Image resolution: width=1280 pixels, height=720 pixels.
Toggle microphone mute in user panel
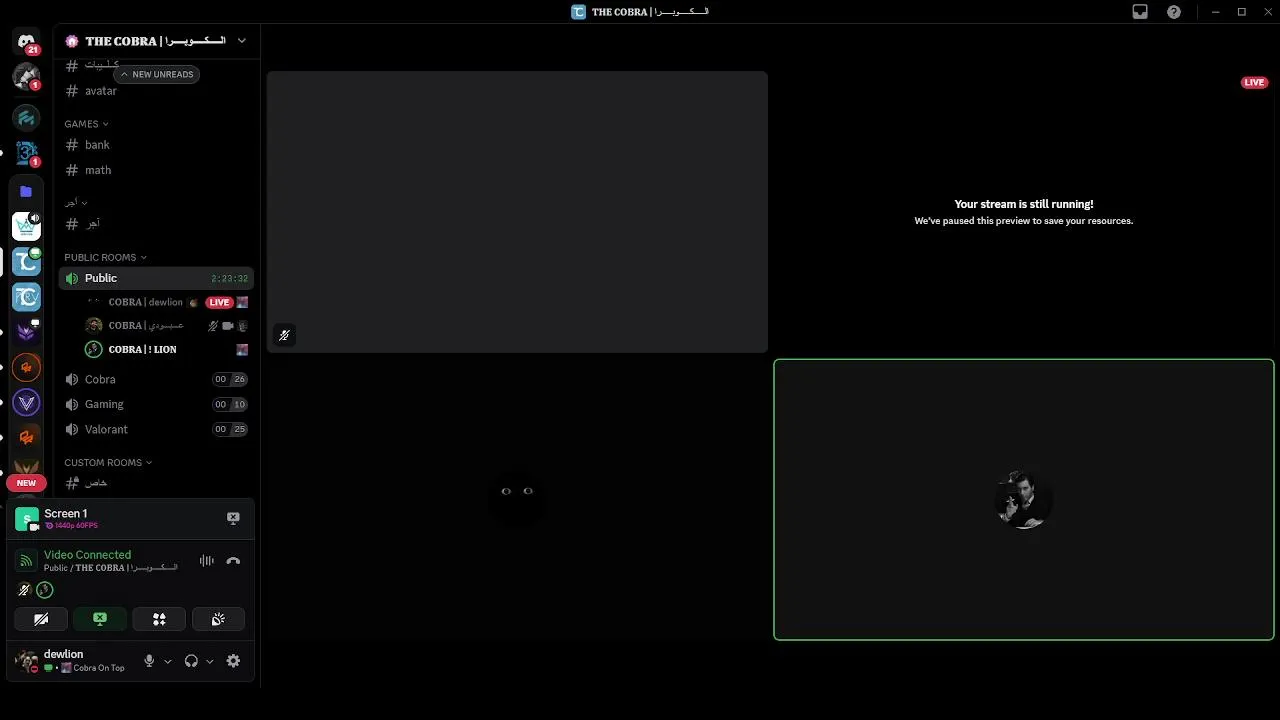(149, 661)
